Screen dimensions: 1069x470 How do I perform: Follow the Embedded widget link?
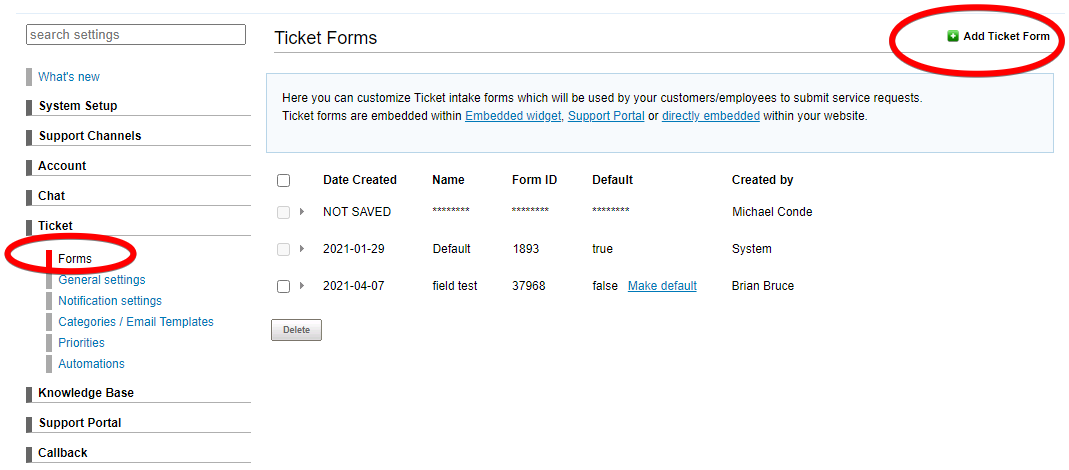click(x=513, y=116)
